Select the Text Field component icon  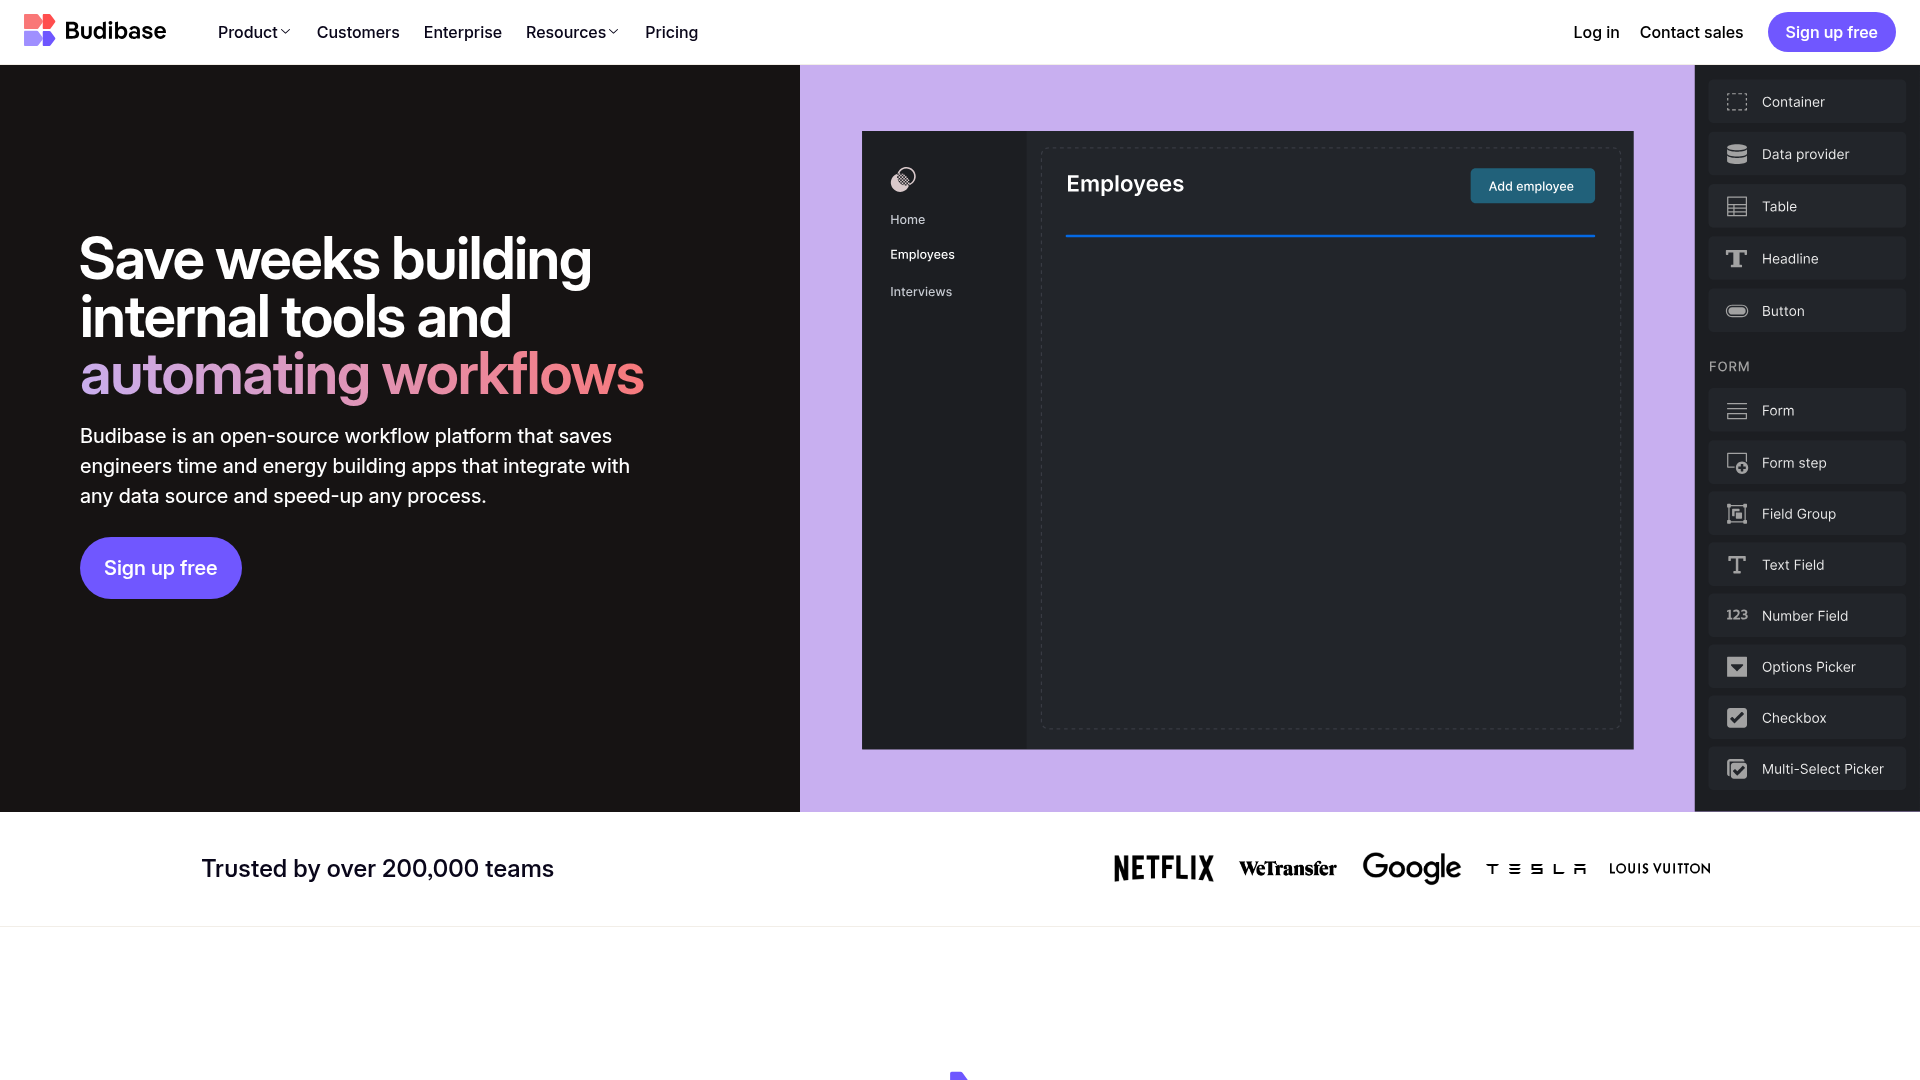[x=1737, y=564]
